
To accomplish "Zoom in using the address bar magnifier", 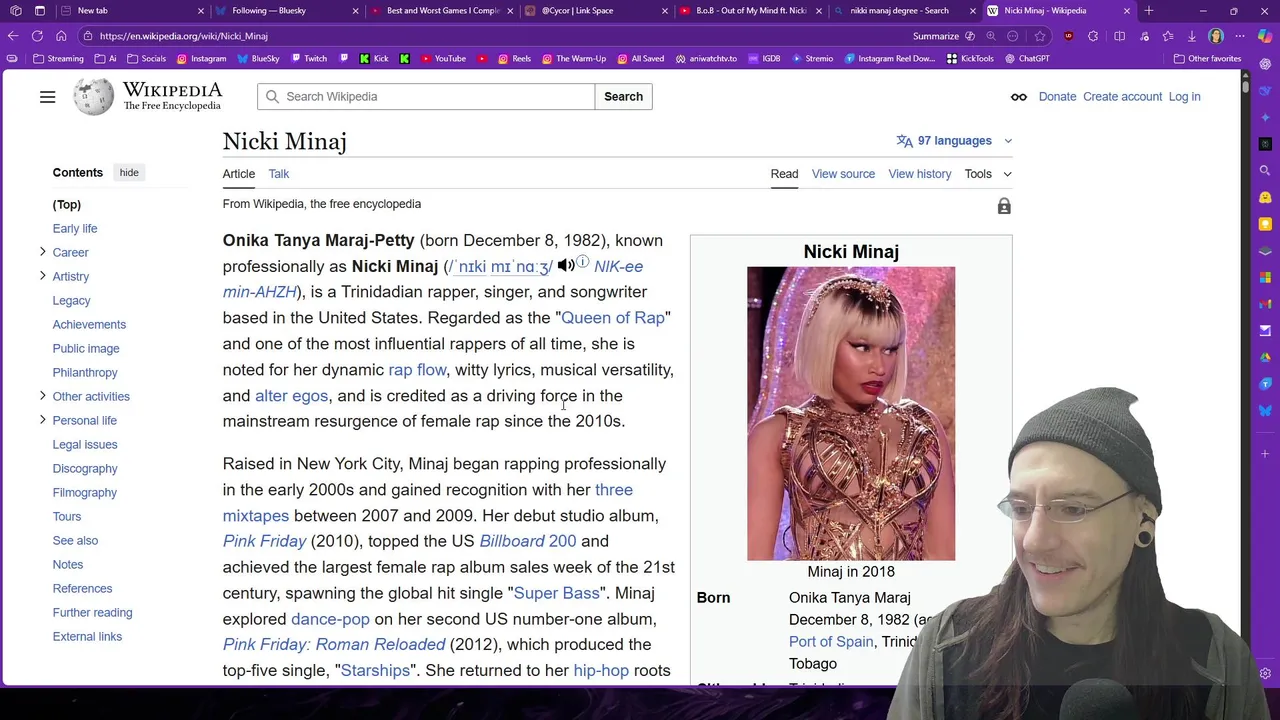I will click(991, 36).
